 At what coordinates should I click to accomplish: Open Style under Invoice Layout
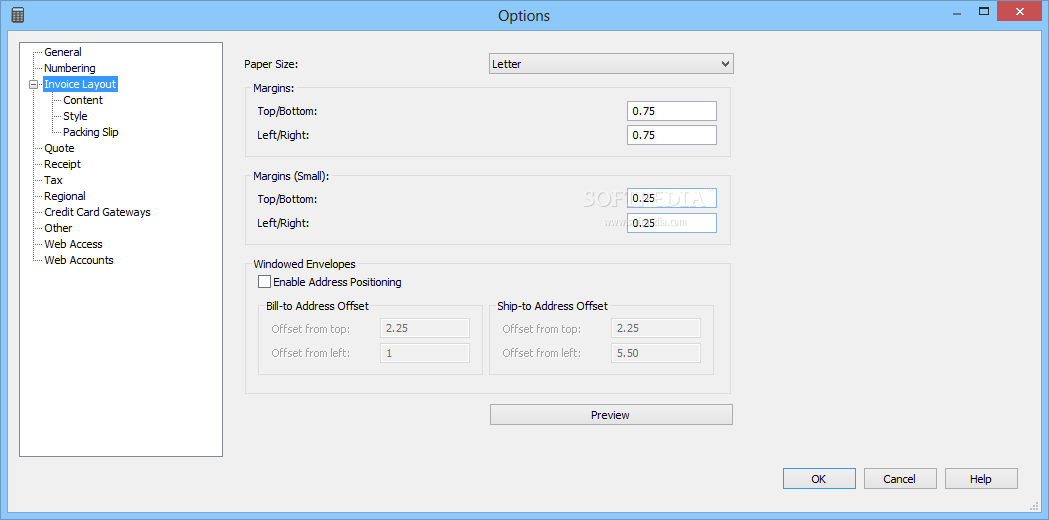tap(76, 116)
